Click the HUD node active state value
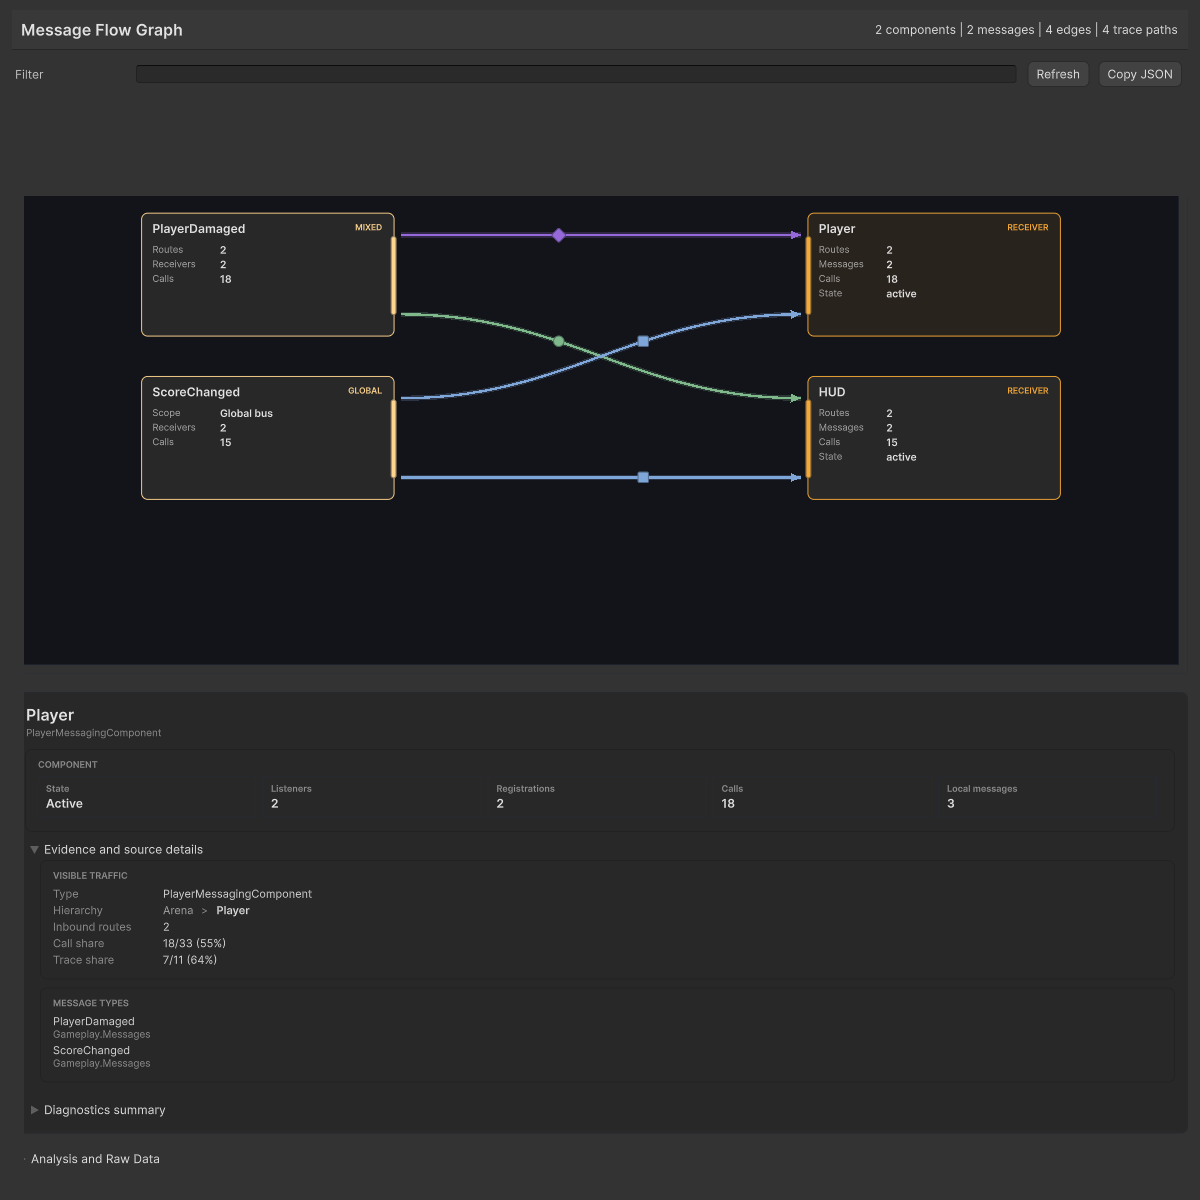 click(x=901, y=457)
